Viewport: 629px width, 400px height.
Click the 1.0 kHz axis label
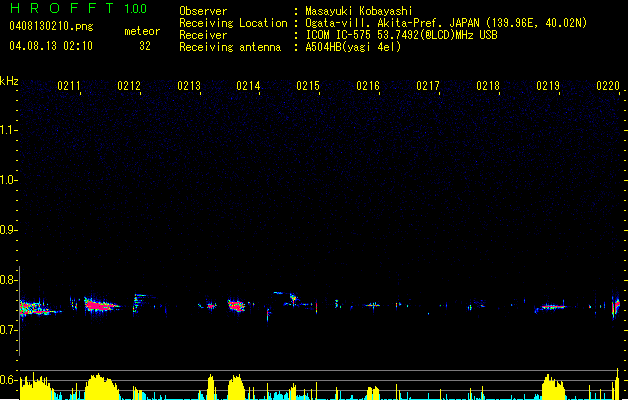(x=8, y=180)
